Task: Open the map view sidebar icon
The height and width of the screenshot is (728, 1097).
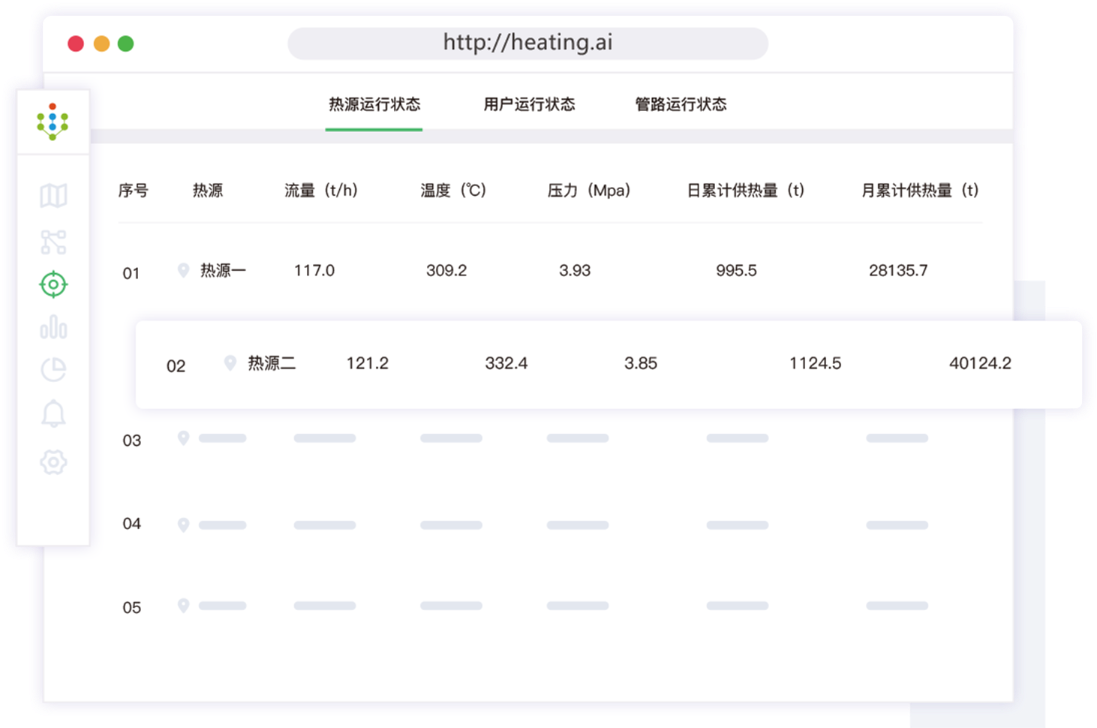Action: point(53,196)
